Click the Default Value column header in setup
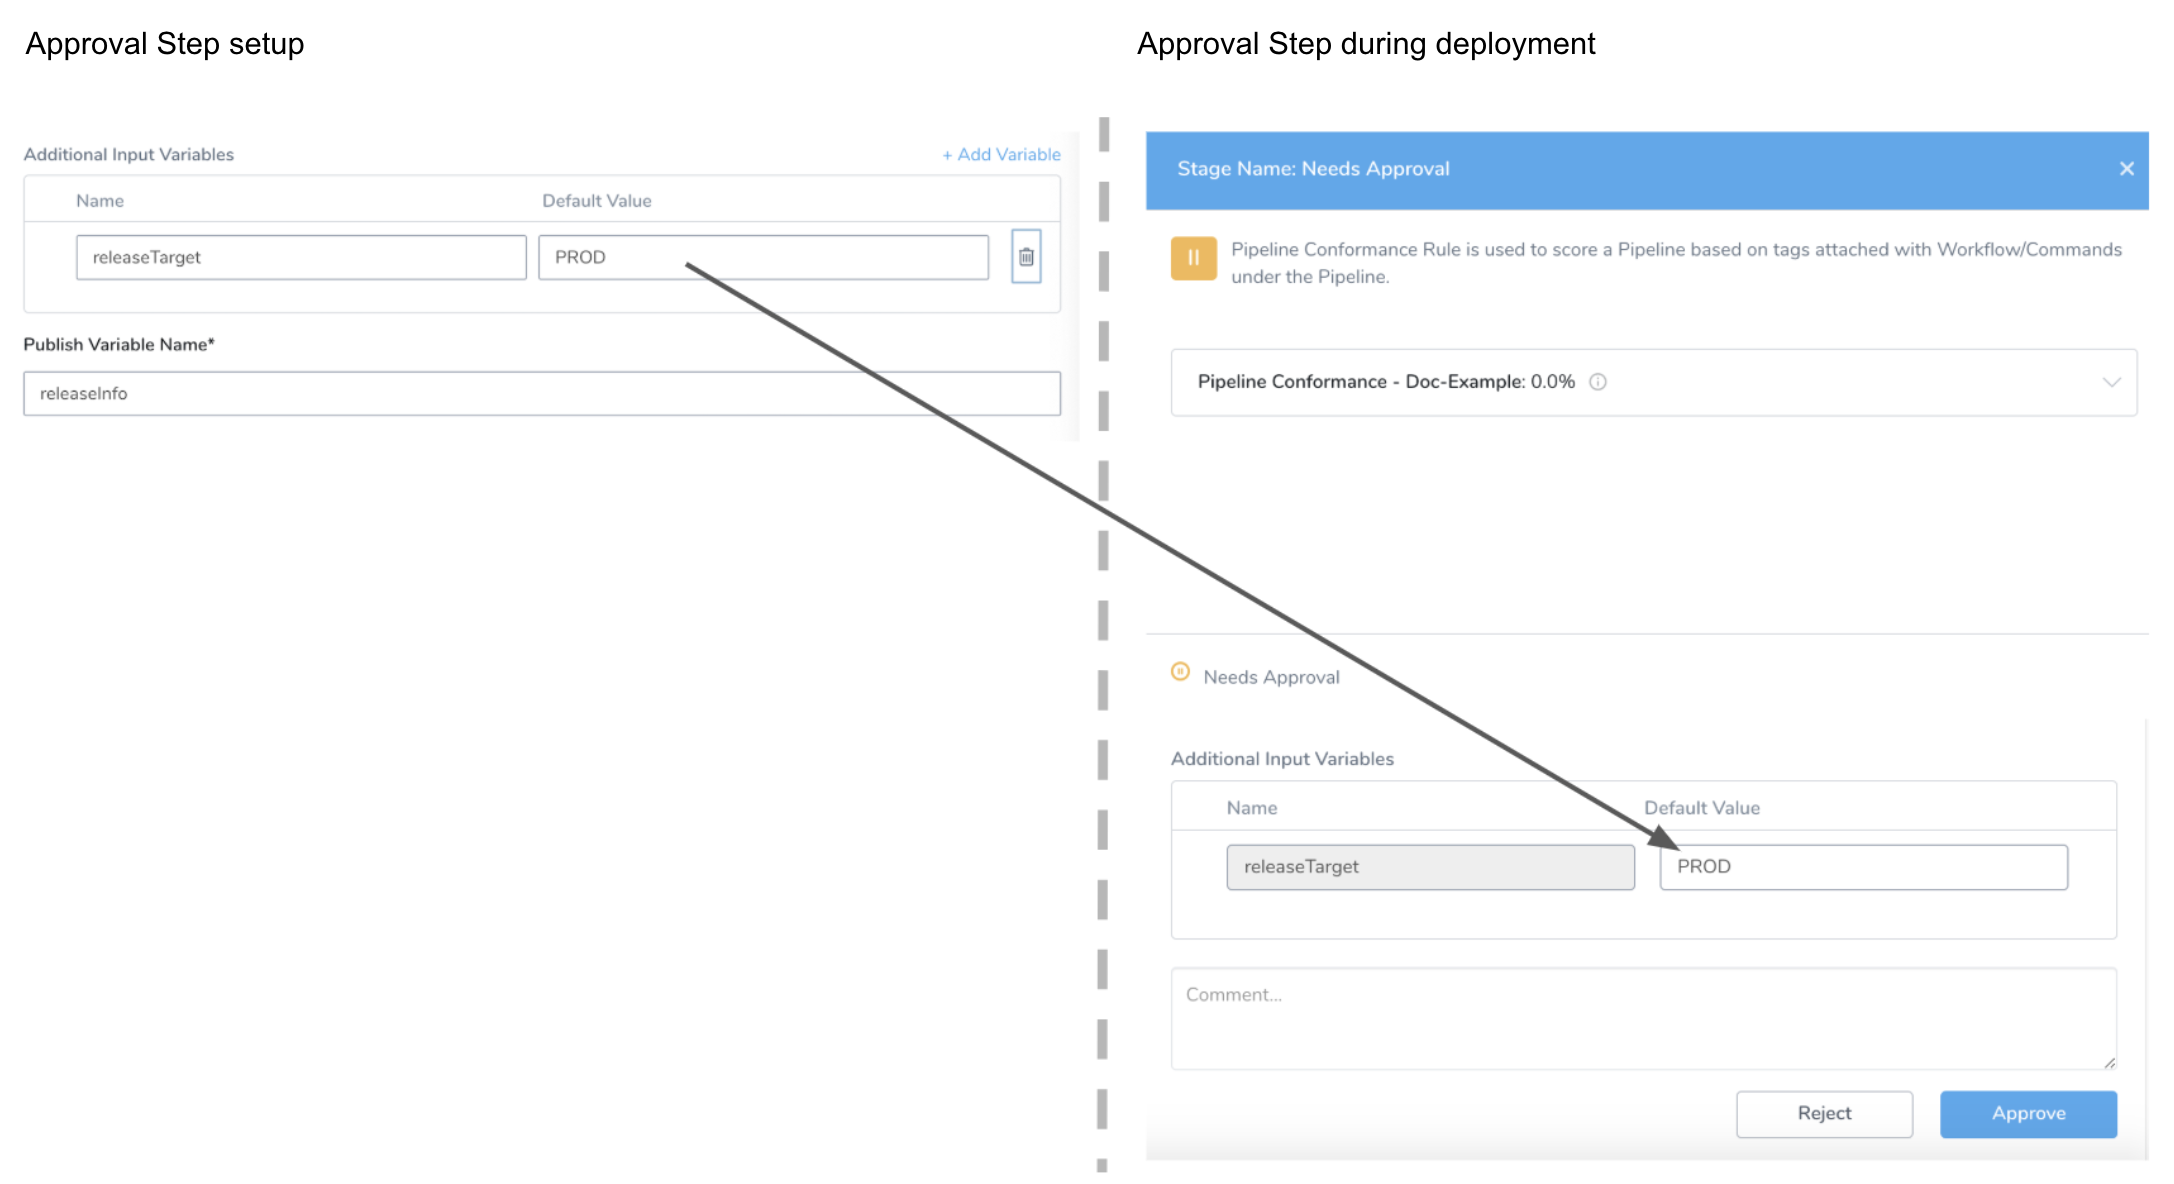This screenshot has height=1184, width=2174. tap(597, 201)
